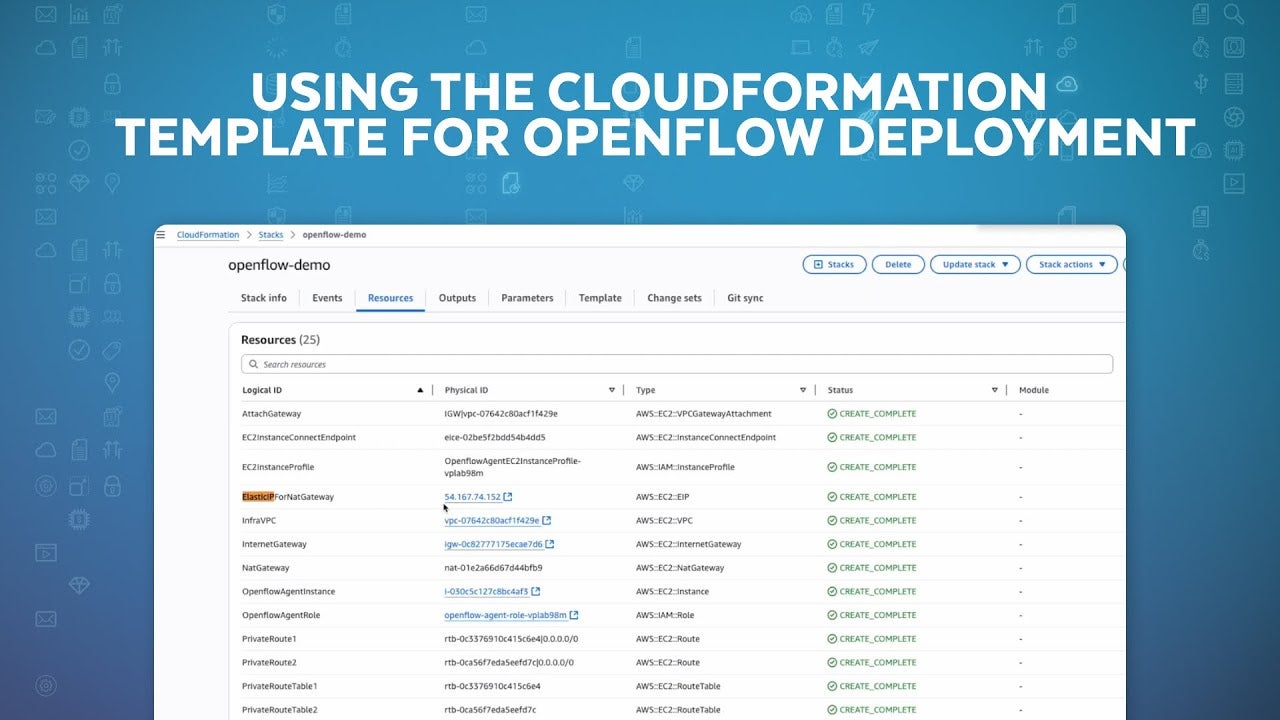Open the navigation sidebar menu icon
Screen dimensions: 1280x720
point(161,234)
